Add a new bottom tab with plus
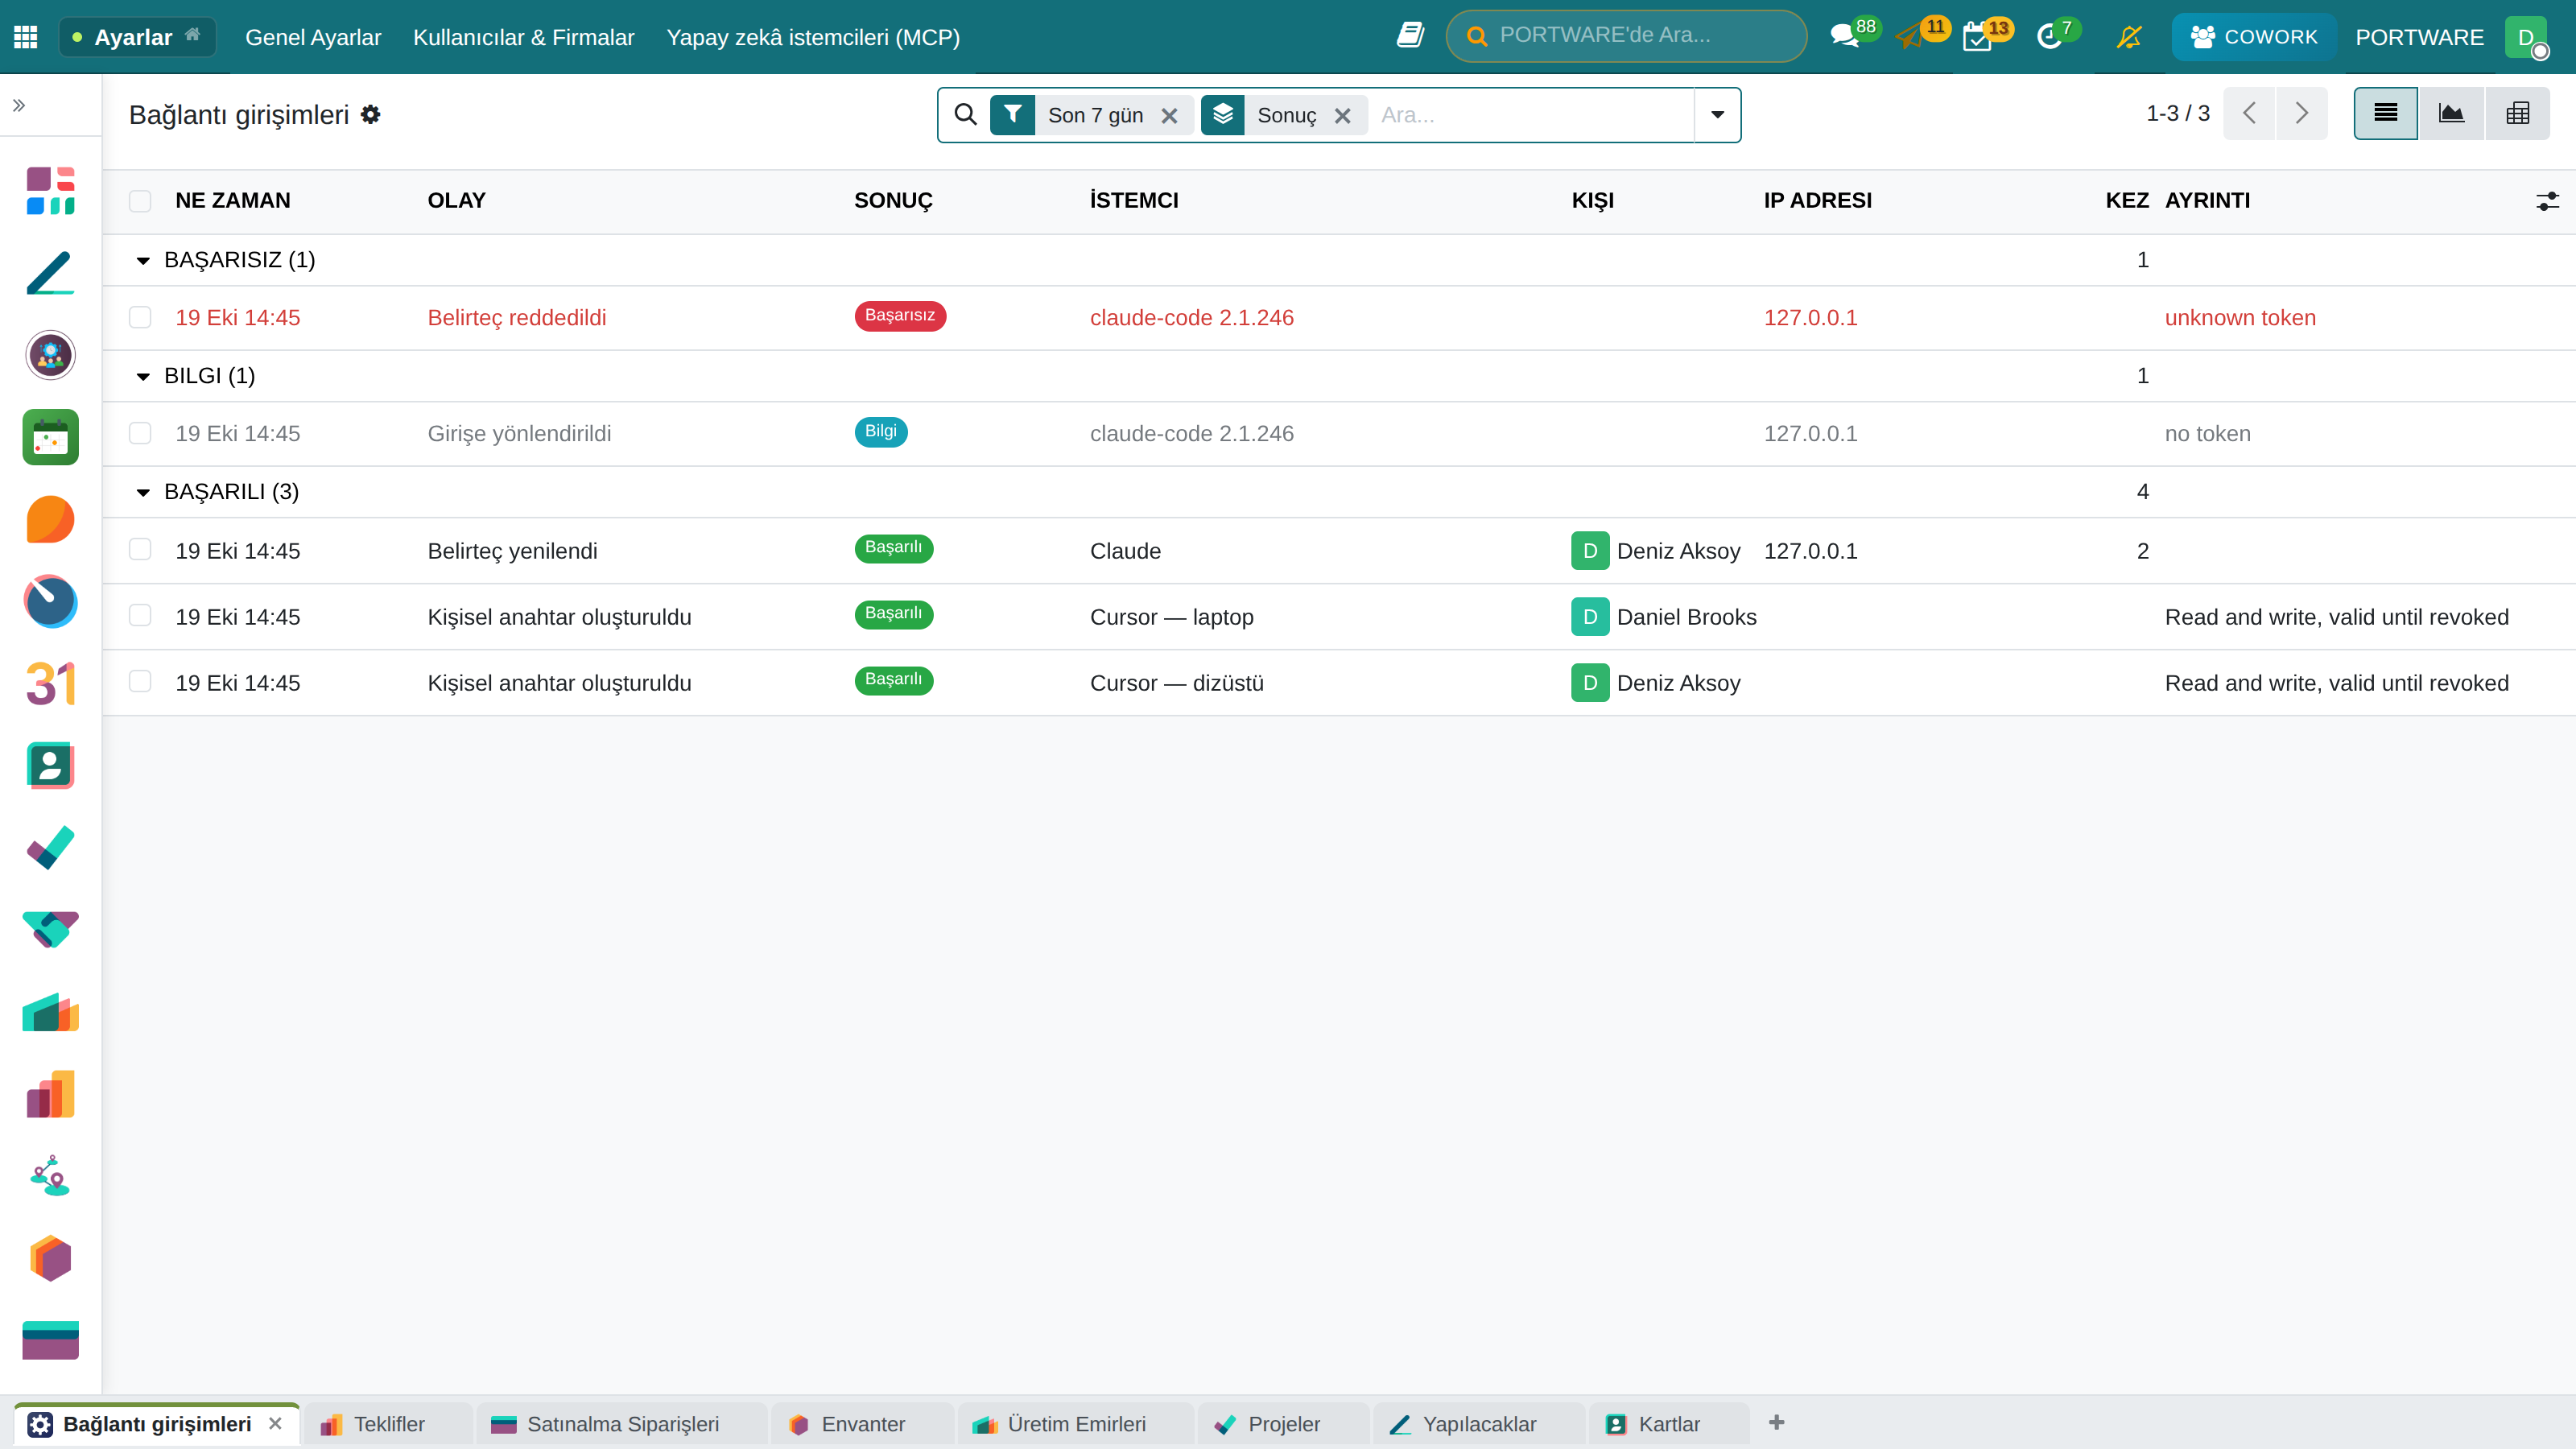This screenshot has height=1449, width=2576. pos(1776,1423)
